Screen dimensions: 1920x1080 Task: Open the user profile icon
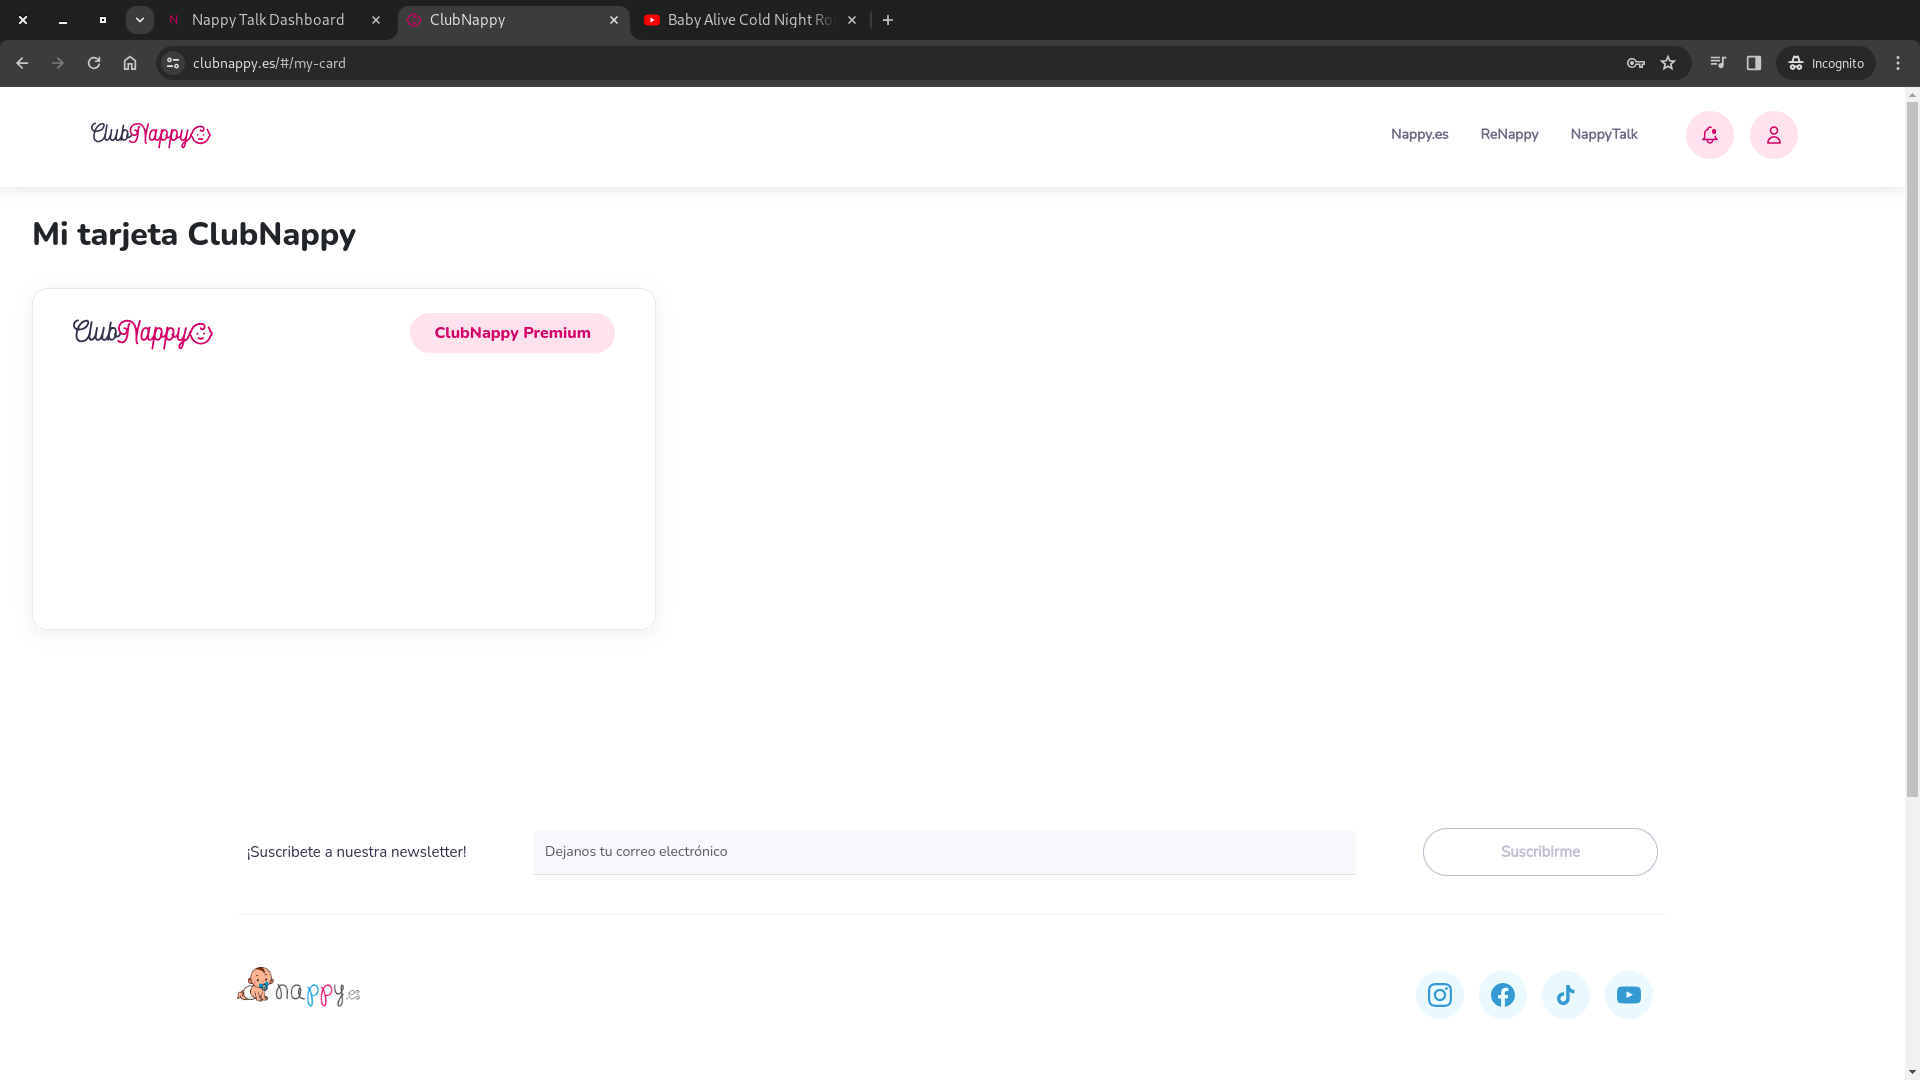(x=1773, y=135)
